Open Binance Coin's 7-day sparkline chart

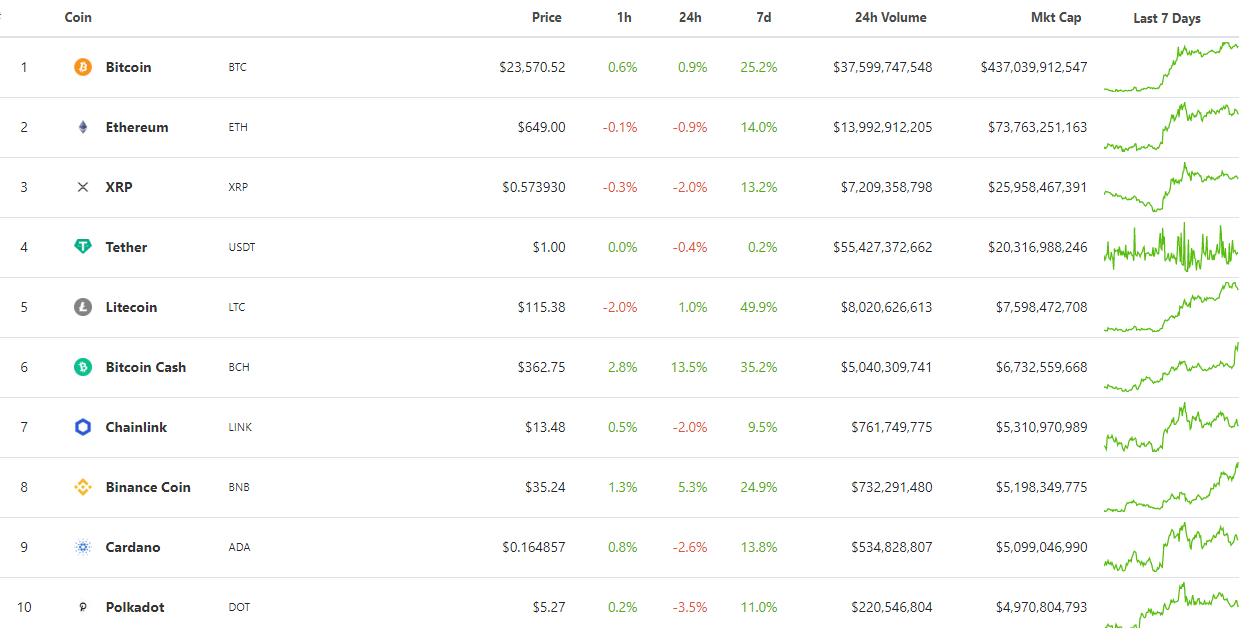[x=1171, y=487]
